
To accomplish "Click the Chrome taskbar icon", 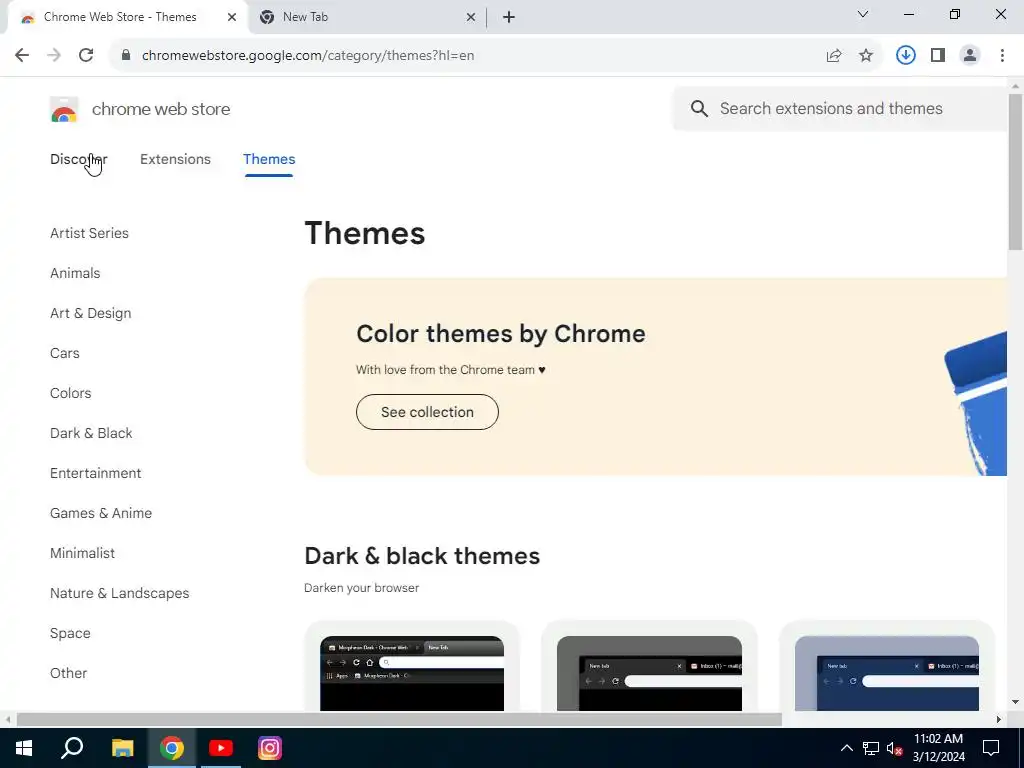I will (172, 748).
